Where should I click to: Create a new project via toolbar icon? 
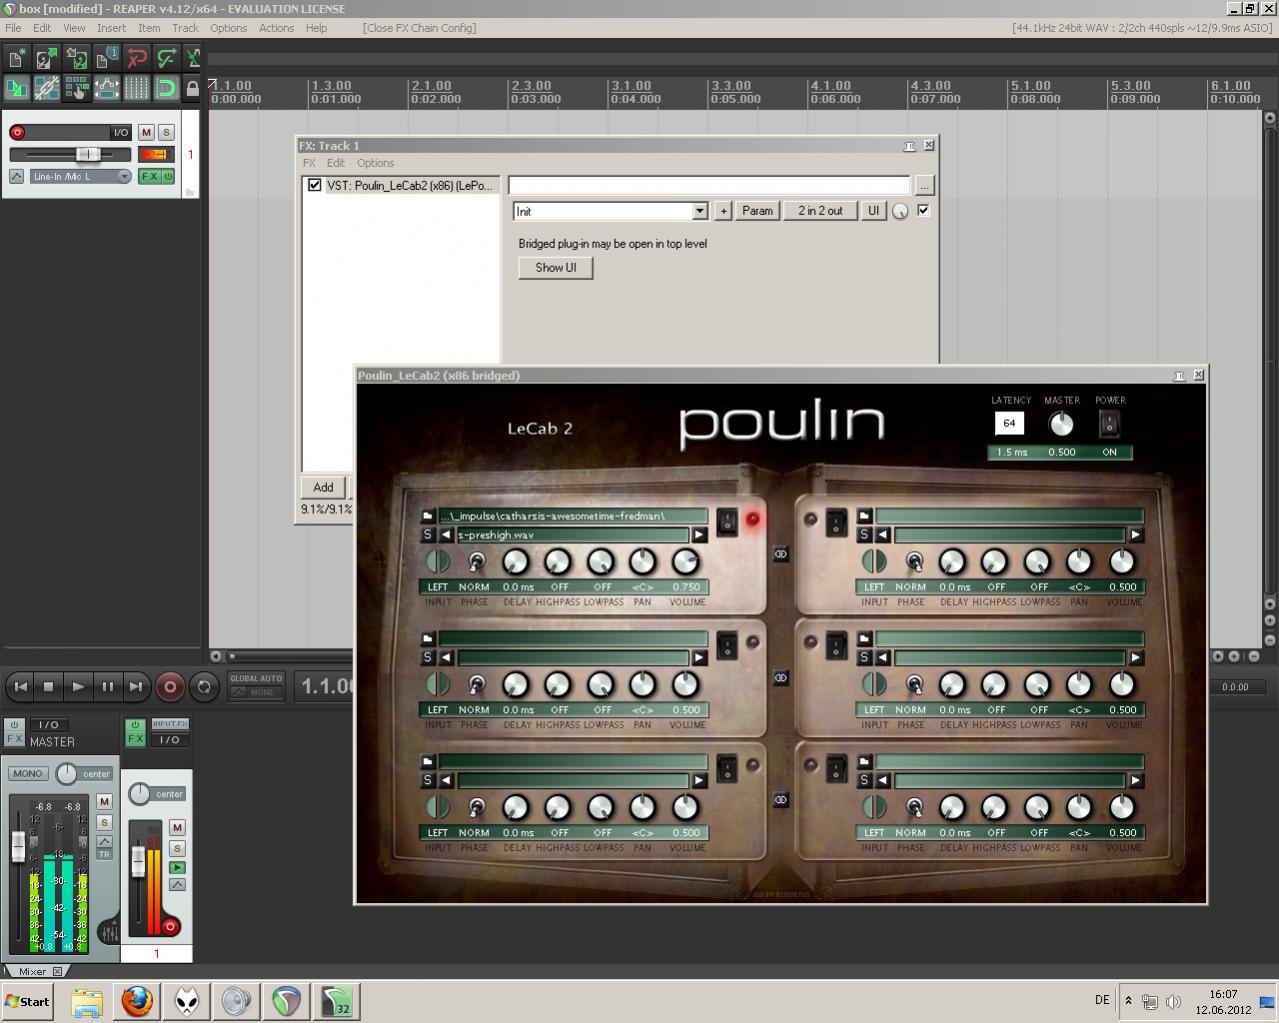click(17, 59)
